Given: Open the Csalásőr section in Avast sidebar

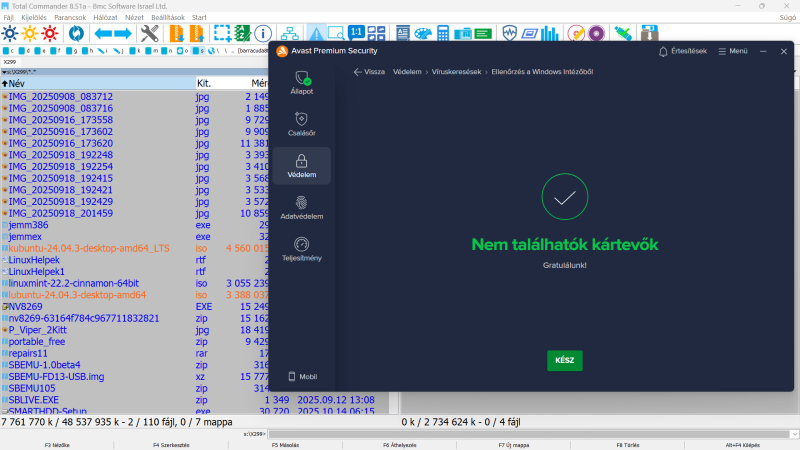Looking at the screenshot, I should pos(302,124).
